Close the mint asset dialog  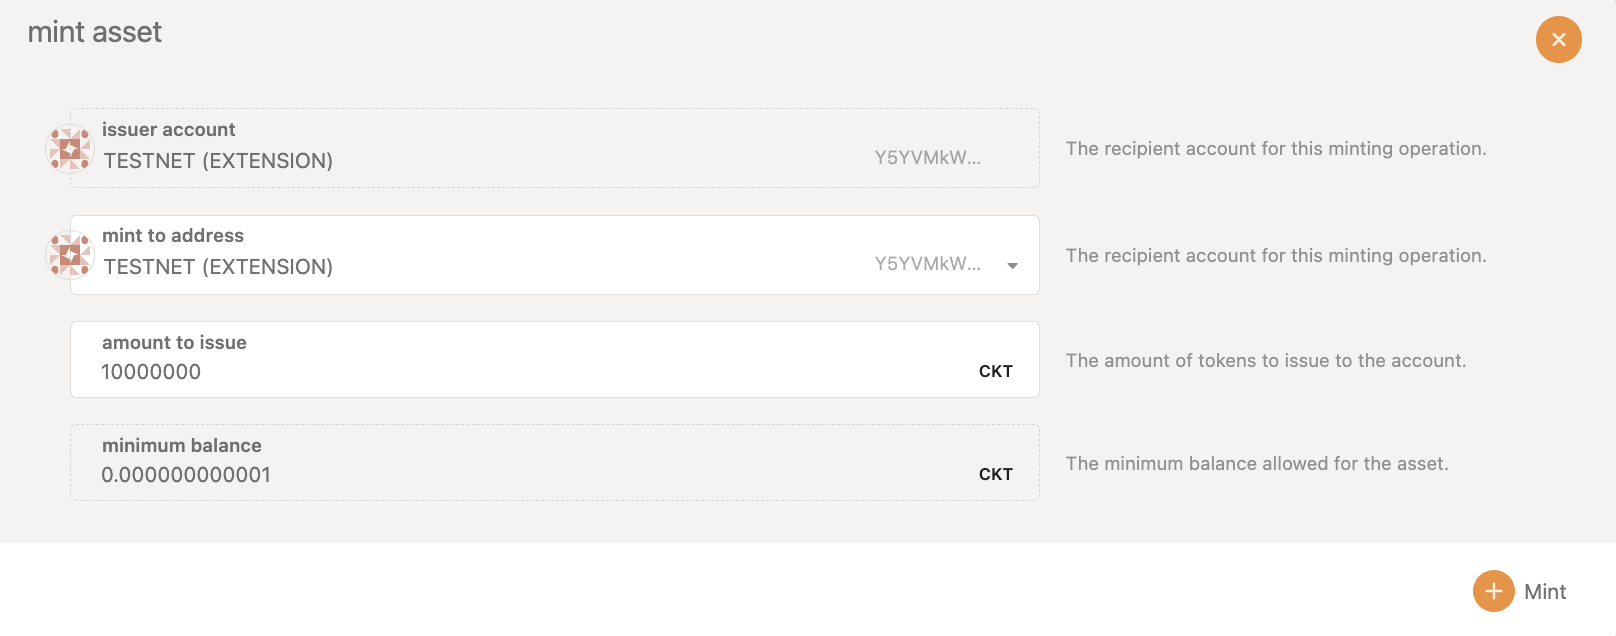pos(1558,40)
